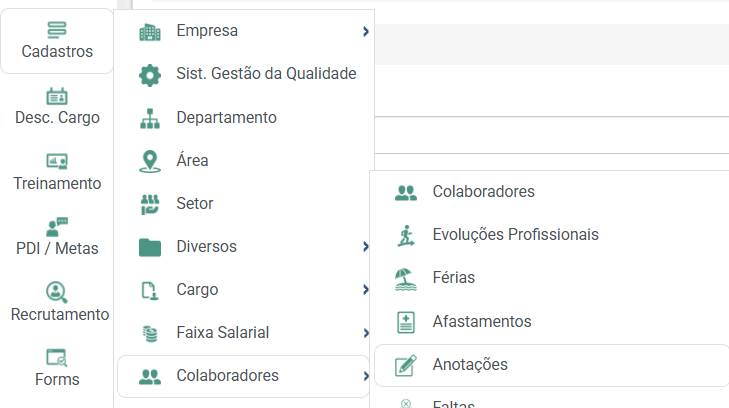Open Recrutamento magnifier icon
Image resolution: width=729 pixels, height=408 pixels.
tap(57, 292)
